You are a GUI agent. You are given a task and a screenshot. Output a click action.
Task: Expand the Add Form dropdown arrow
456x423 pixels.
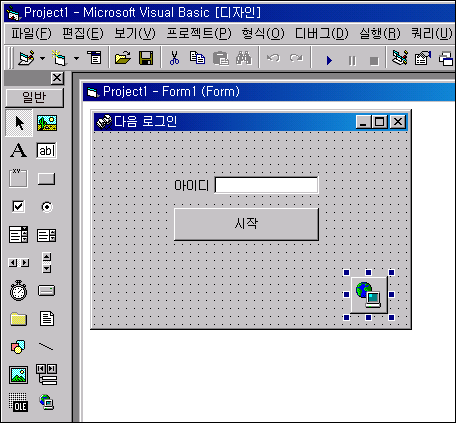76,59
